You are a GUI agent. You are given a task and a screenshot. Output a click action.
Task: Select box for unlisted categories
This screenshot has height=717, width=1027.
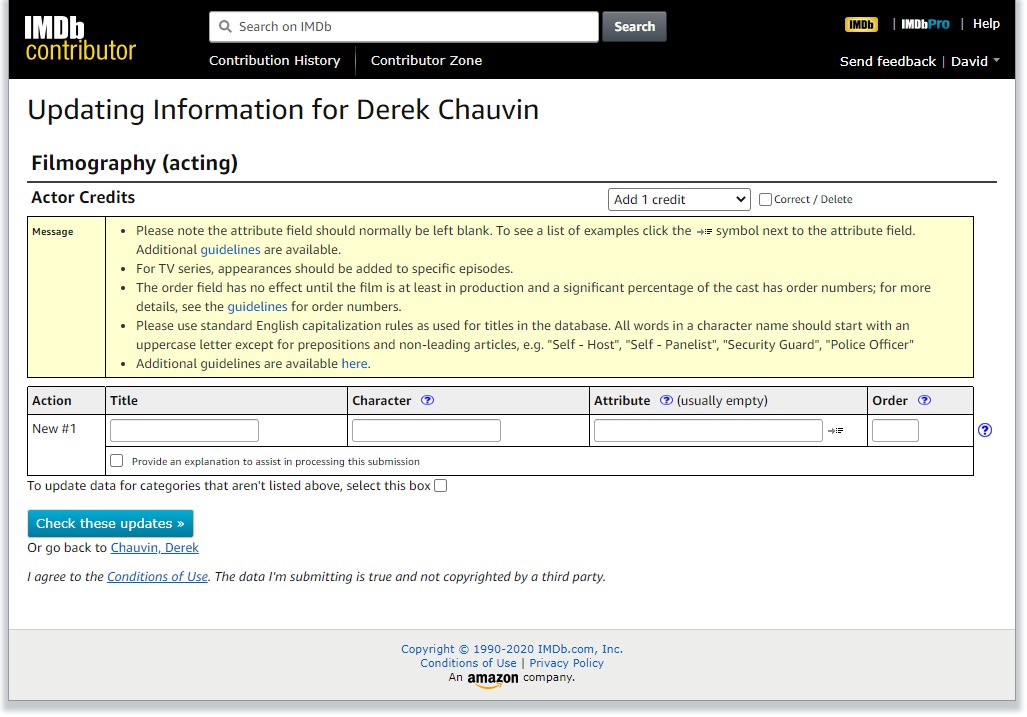(441, 486)
